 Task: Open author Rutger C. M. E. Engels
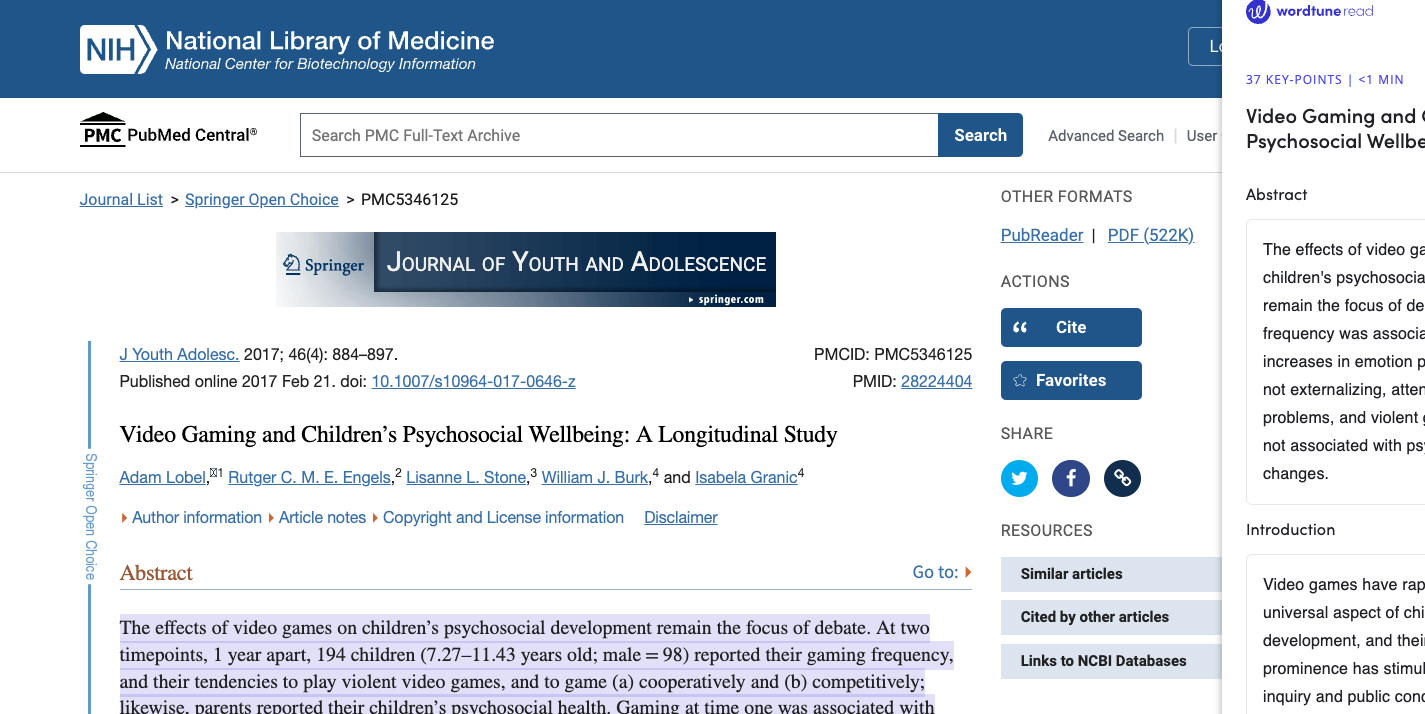[x=310, y=478]
